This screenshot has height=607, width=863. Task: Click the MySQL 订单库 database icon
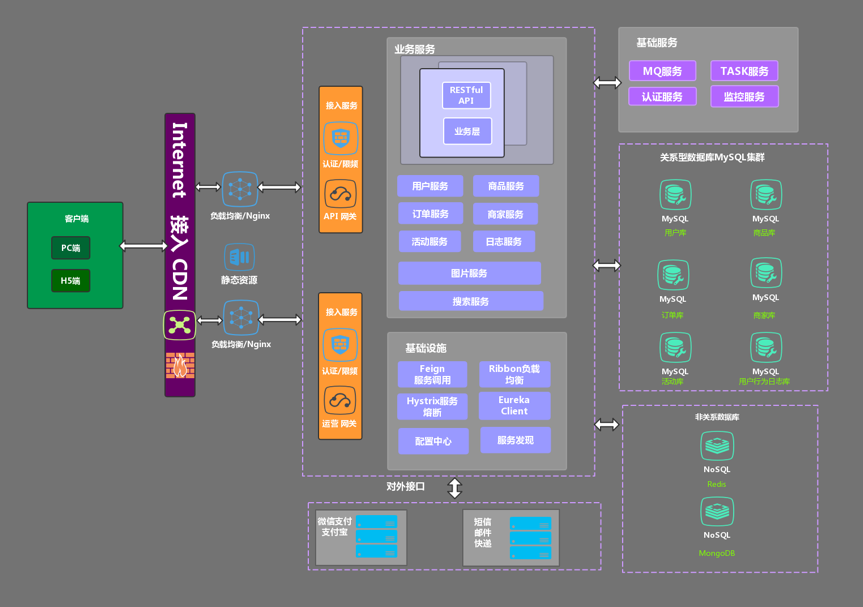673,275
